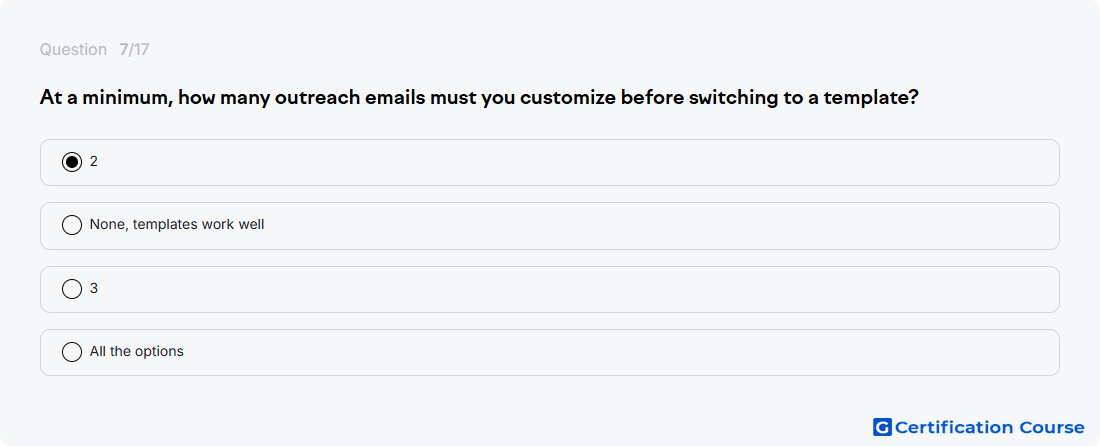Click the '2' answer label text

click(94, 162)
